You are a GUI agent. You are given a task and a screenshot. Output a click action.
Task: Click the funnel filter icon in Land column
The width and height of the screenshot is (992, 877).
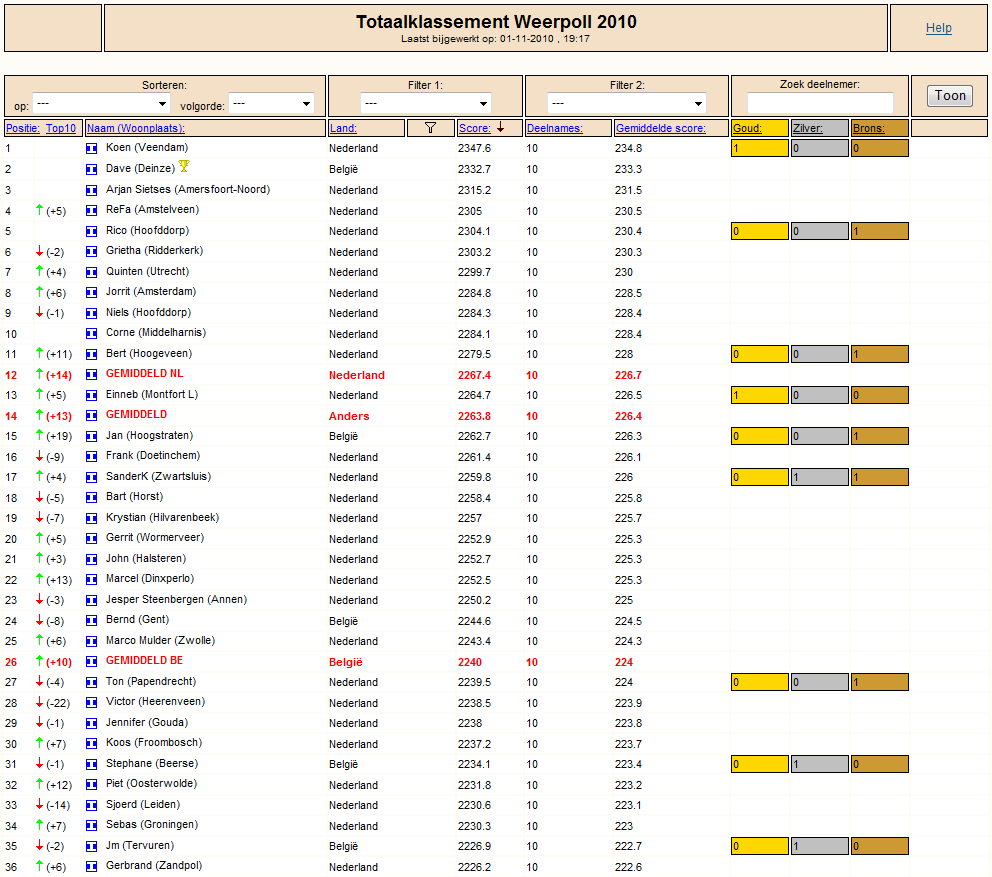point(430,128)
